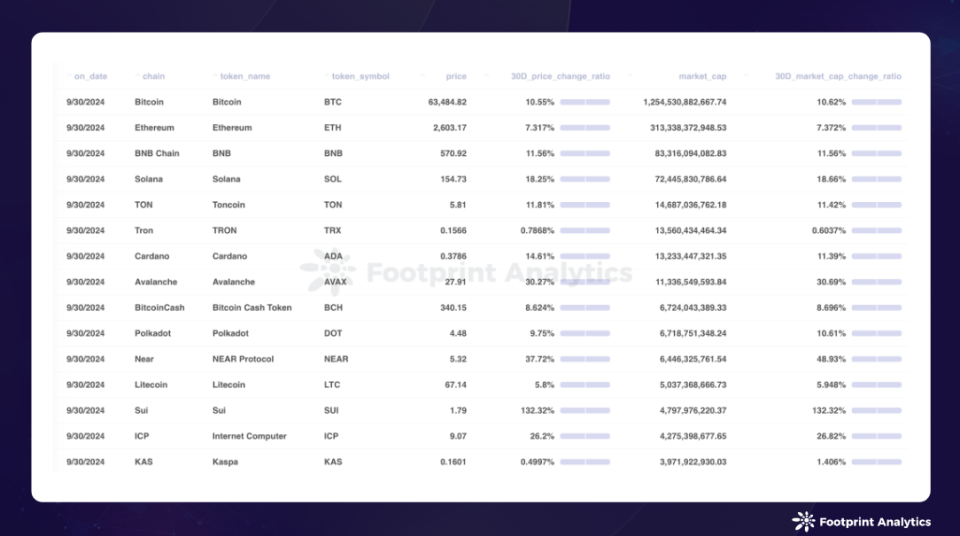
Task: Sort by the market_cap column header
Action: [x=705, y=76]
